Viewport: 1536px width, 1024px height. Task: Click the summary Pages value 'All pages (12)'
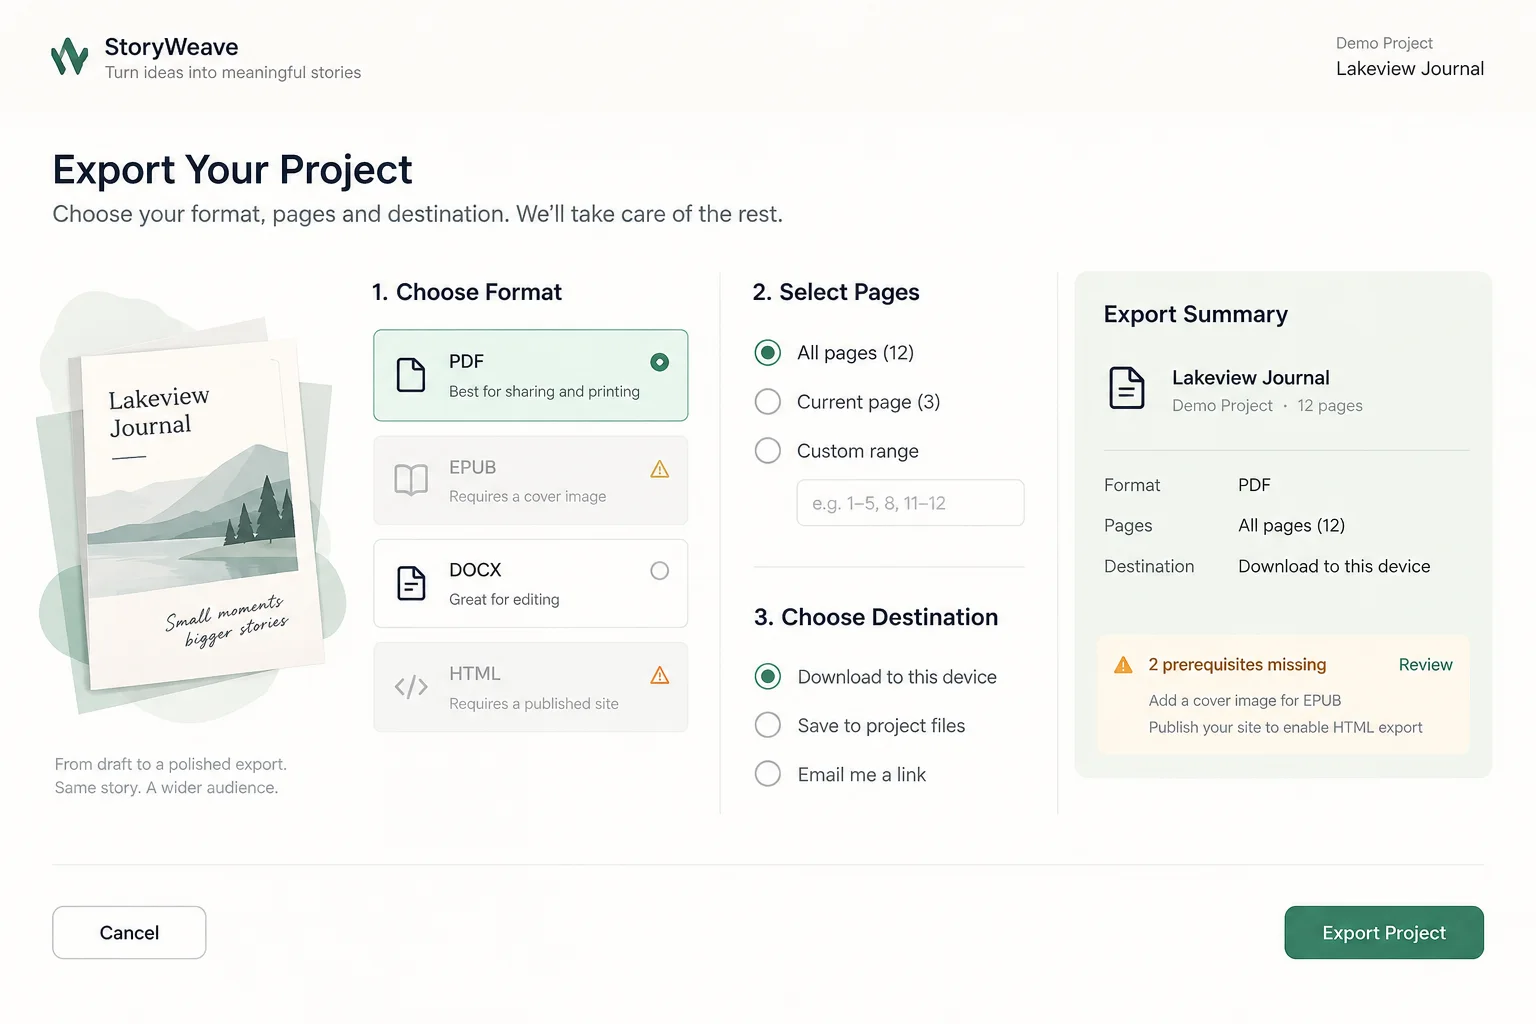[x=1291, y=526]
